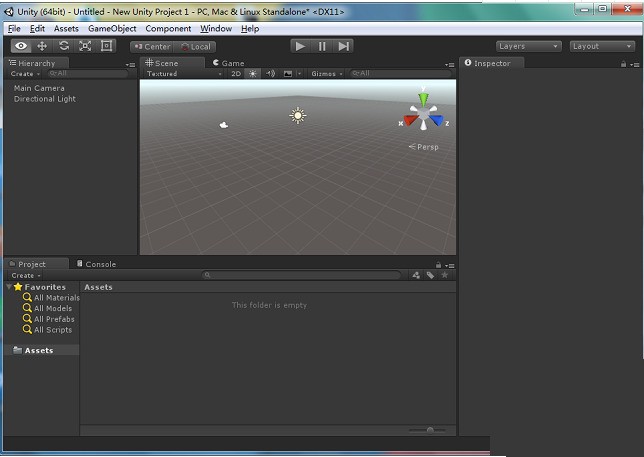Toggle scene lighting sun icon
The image size is (644, 457).
point(252,74)
